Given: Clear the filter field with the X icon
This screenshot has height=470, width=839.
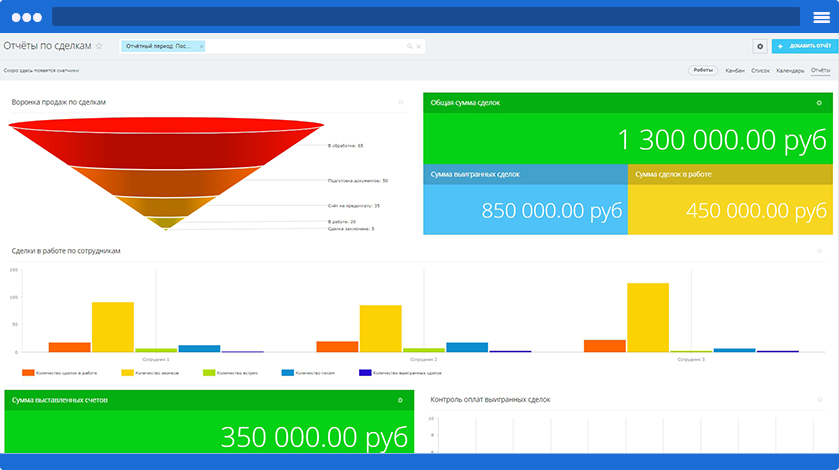Looking at the screenshot, I should point(418,46).
